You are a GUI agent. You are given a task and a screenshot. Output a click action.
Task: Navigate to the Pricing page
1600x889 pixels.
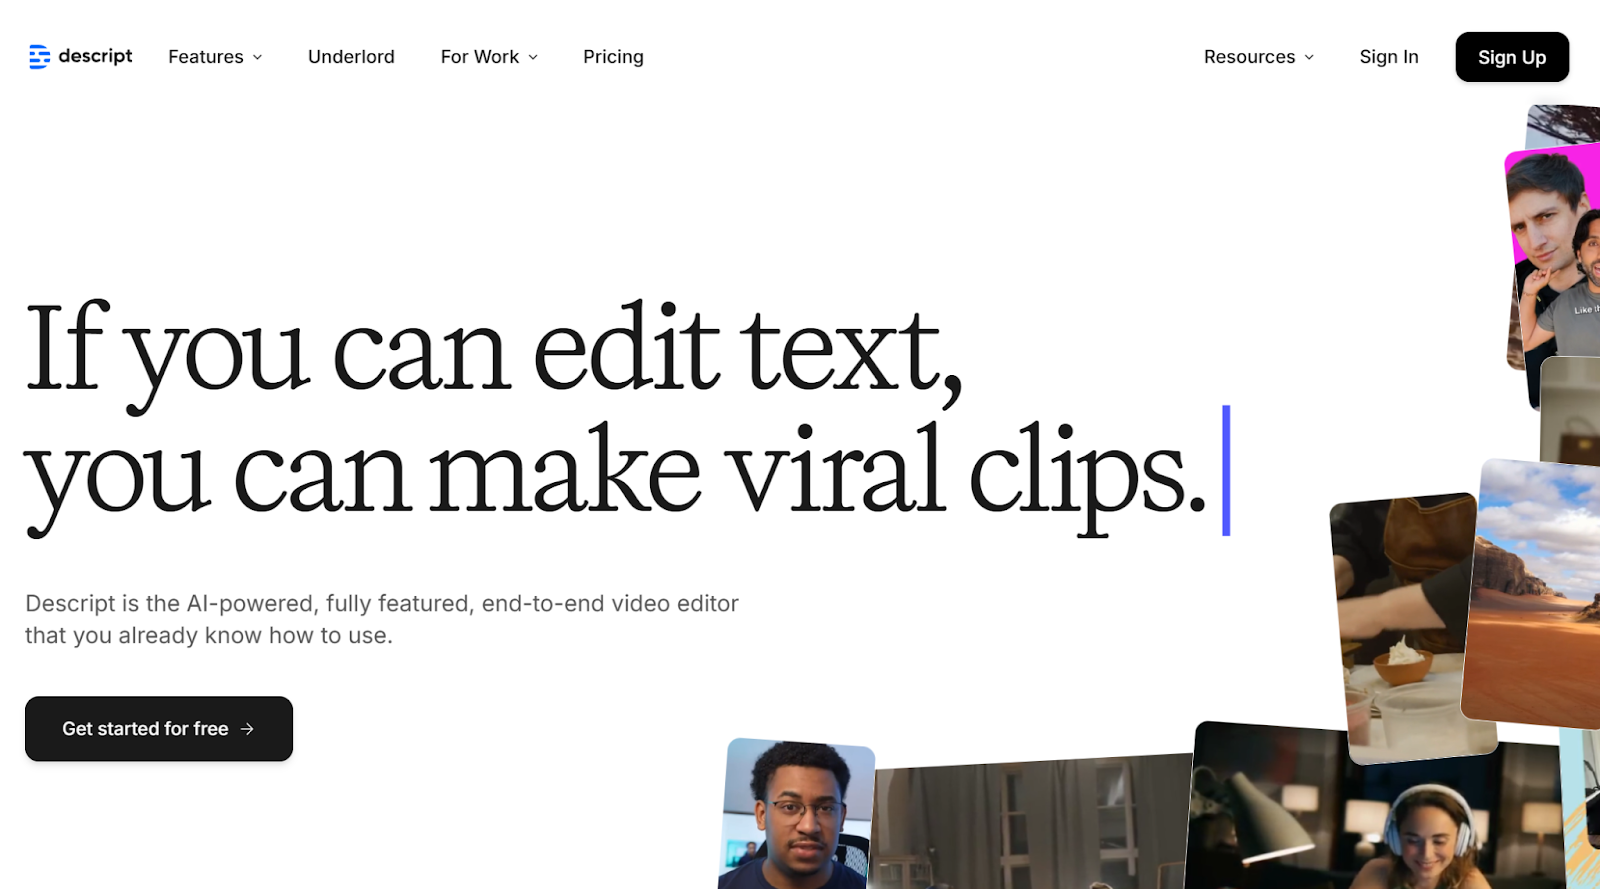coord(613,57)
